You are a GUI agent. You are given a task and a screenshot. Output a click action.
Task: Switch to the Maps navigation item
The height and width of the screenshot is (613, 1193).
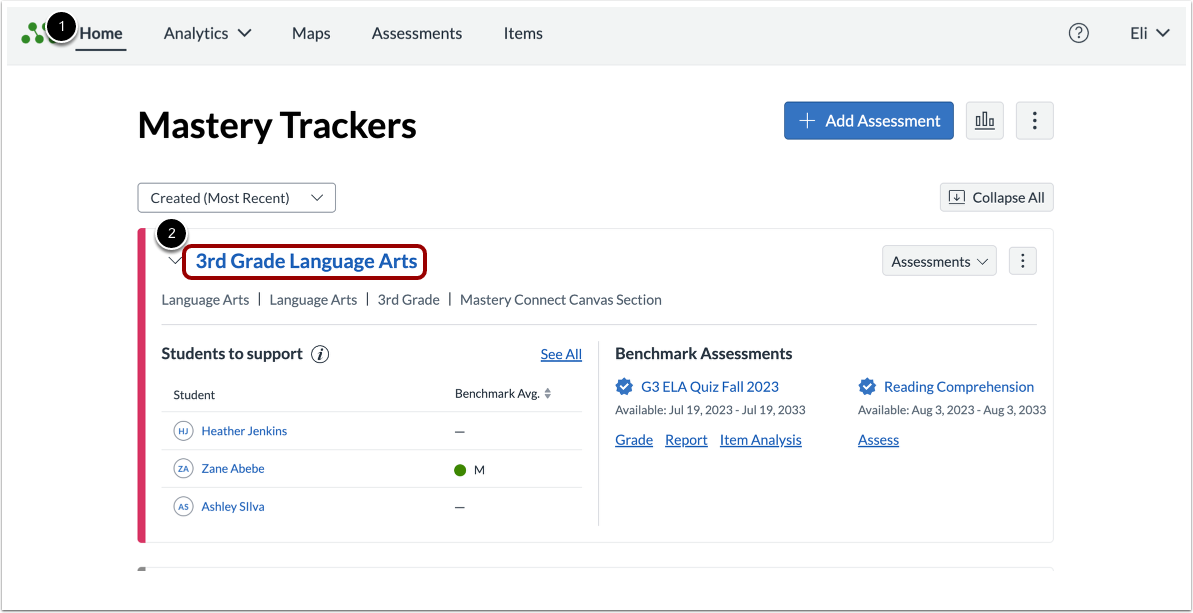click(x=310, y=33)
